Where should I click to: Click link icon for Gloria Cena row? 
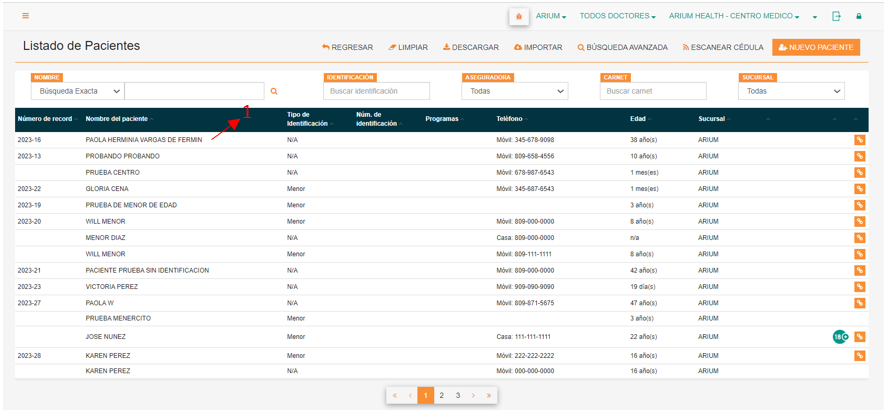coord(860,189)
